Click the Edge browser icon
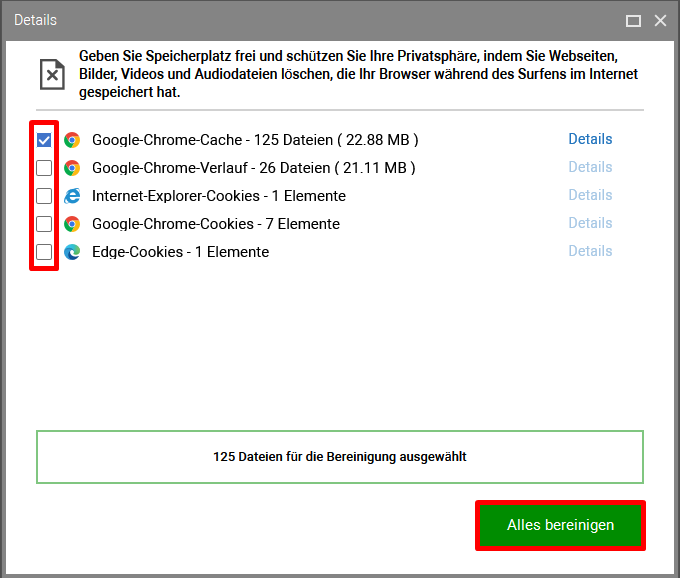This screenshot has height=578, width=680. (x=72, y=252)
